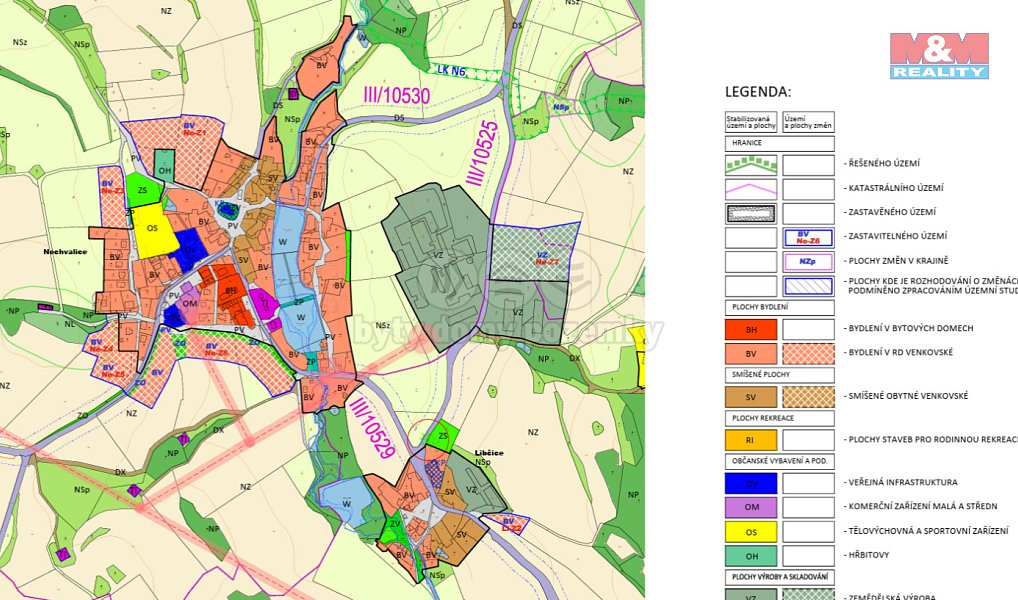Select the green OH legend swatch

point(751,556)
